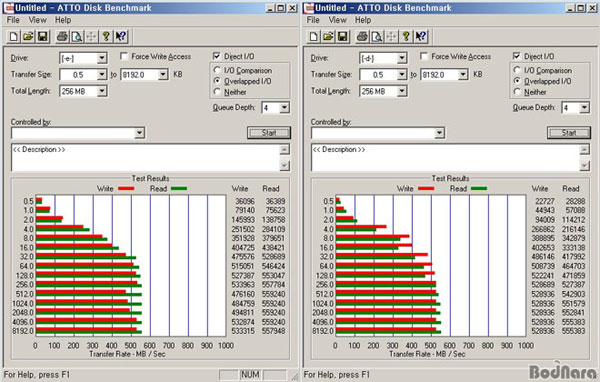Open Transfer Size 8192.0 dropdown in left window
This screenshot has width=600, height=382.
click(163, 75)
